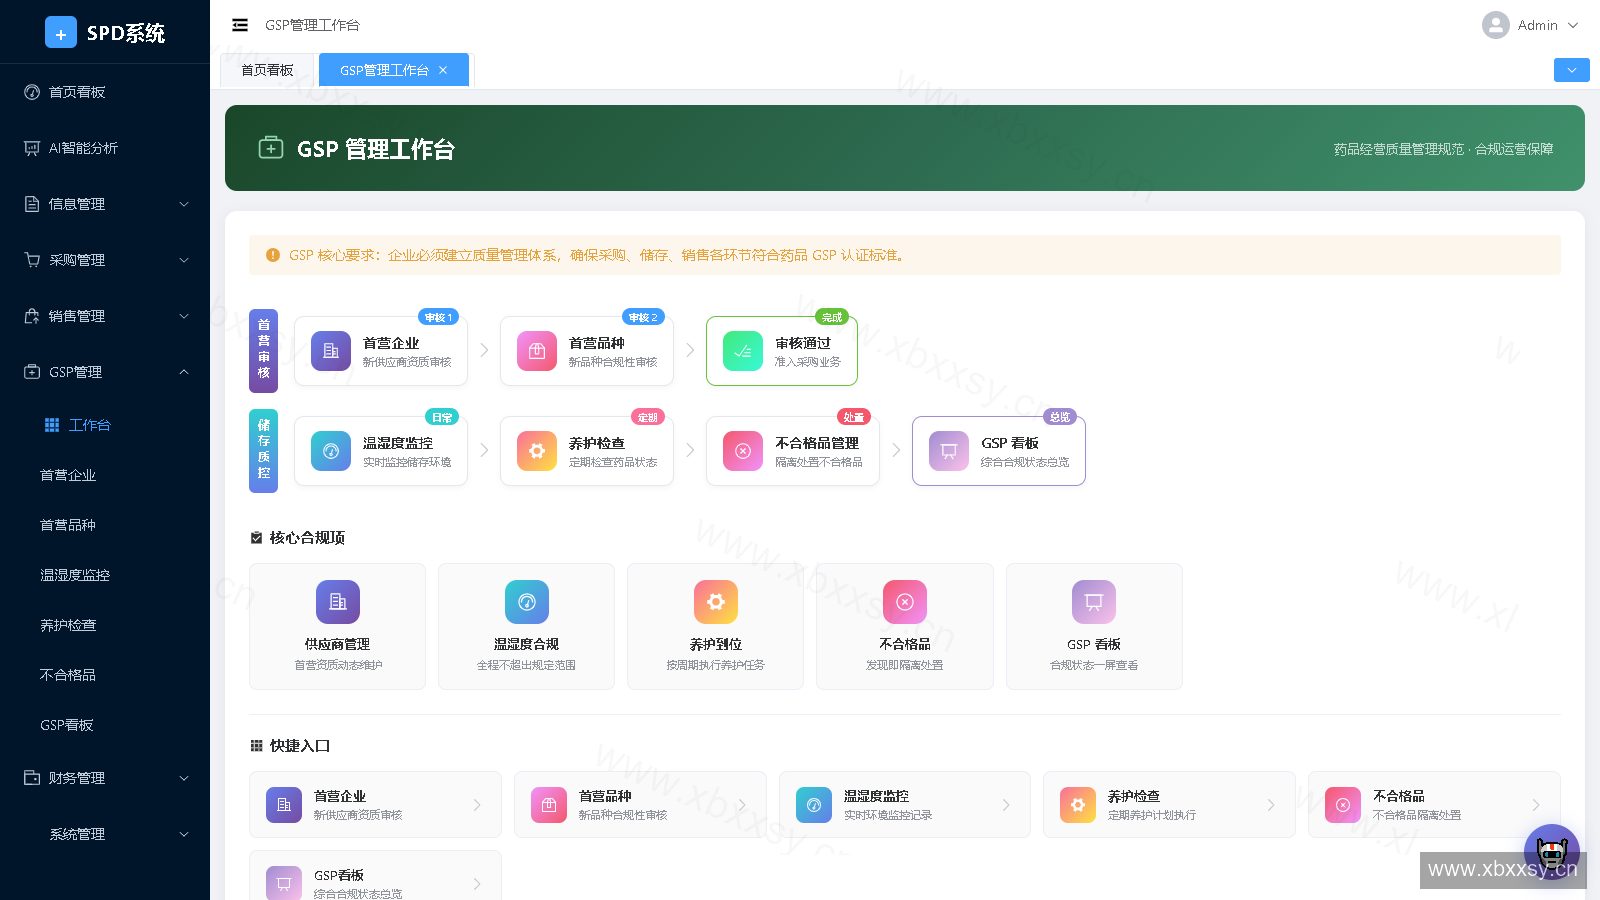Go to 养护检查 in sidebar submenu

click(105, 625)
